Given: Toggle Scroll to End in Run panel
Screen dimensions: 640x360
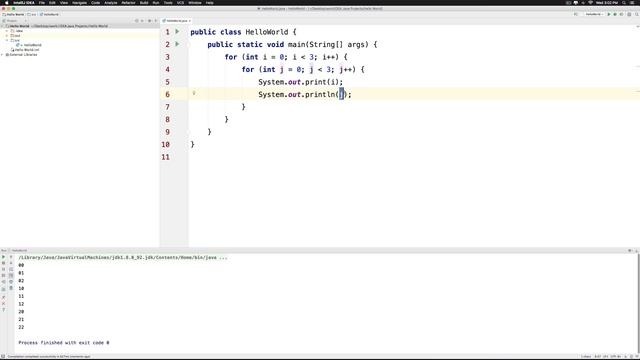Looking at the screenshot, I should [x=11, y=276].
